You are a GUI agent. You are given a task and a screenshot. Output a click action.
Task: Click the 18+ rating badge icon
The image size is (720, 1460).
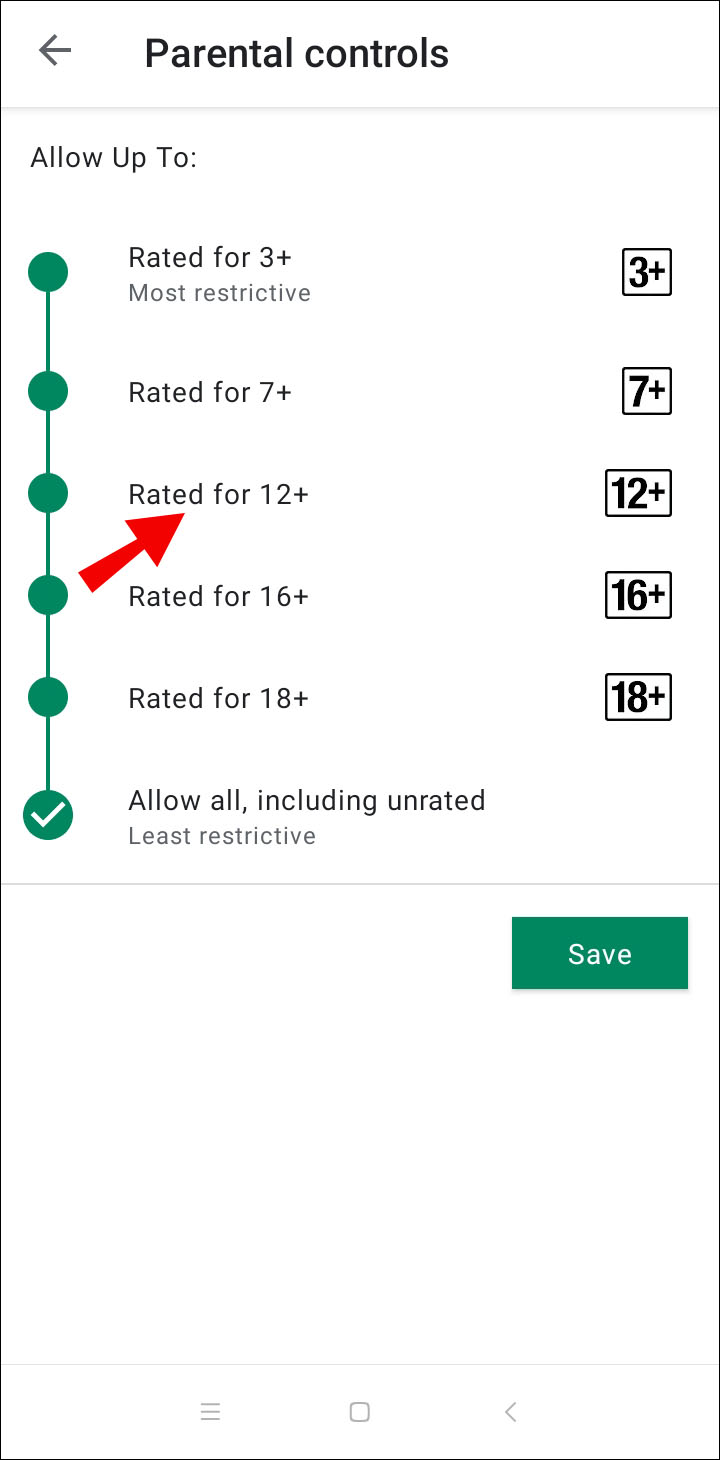click(x=638, y=697)
